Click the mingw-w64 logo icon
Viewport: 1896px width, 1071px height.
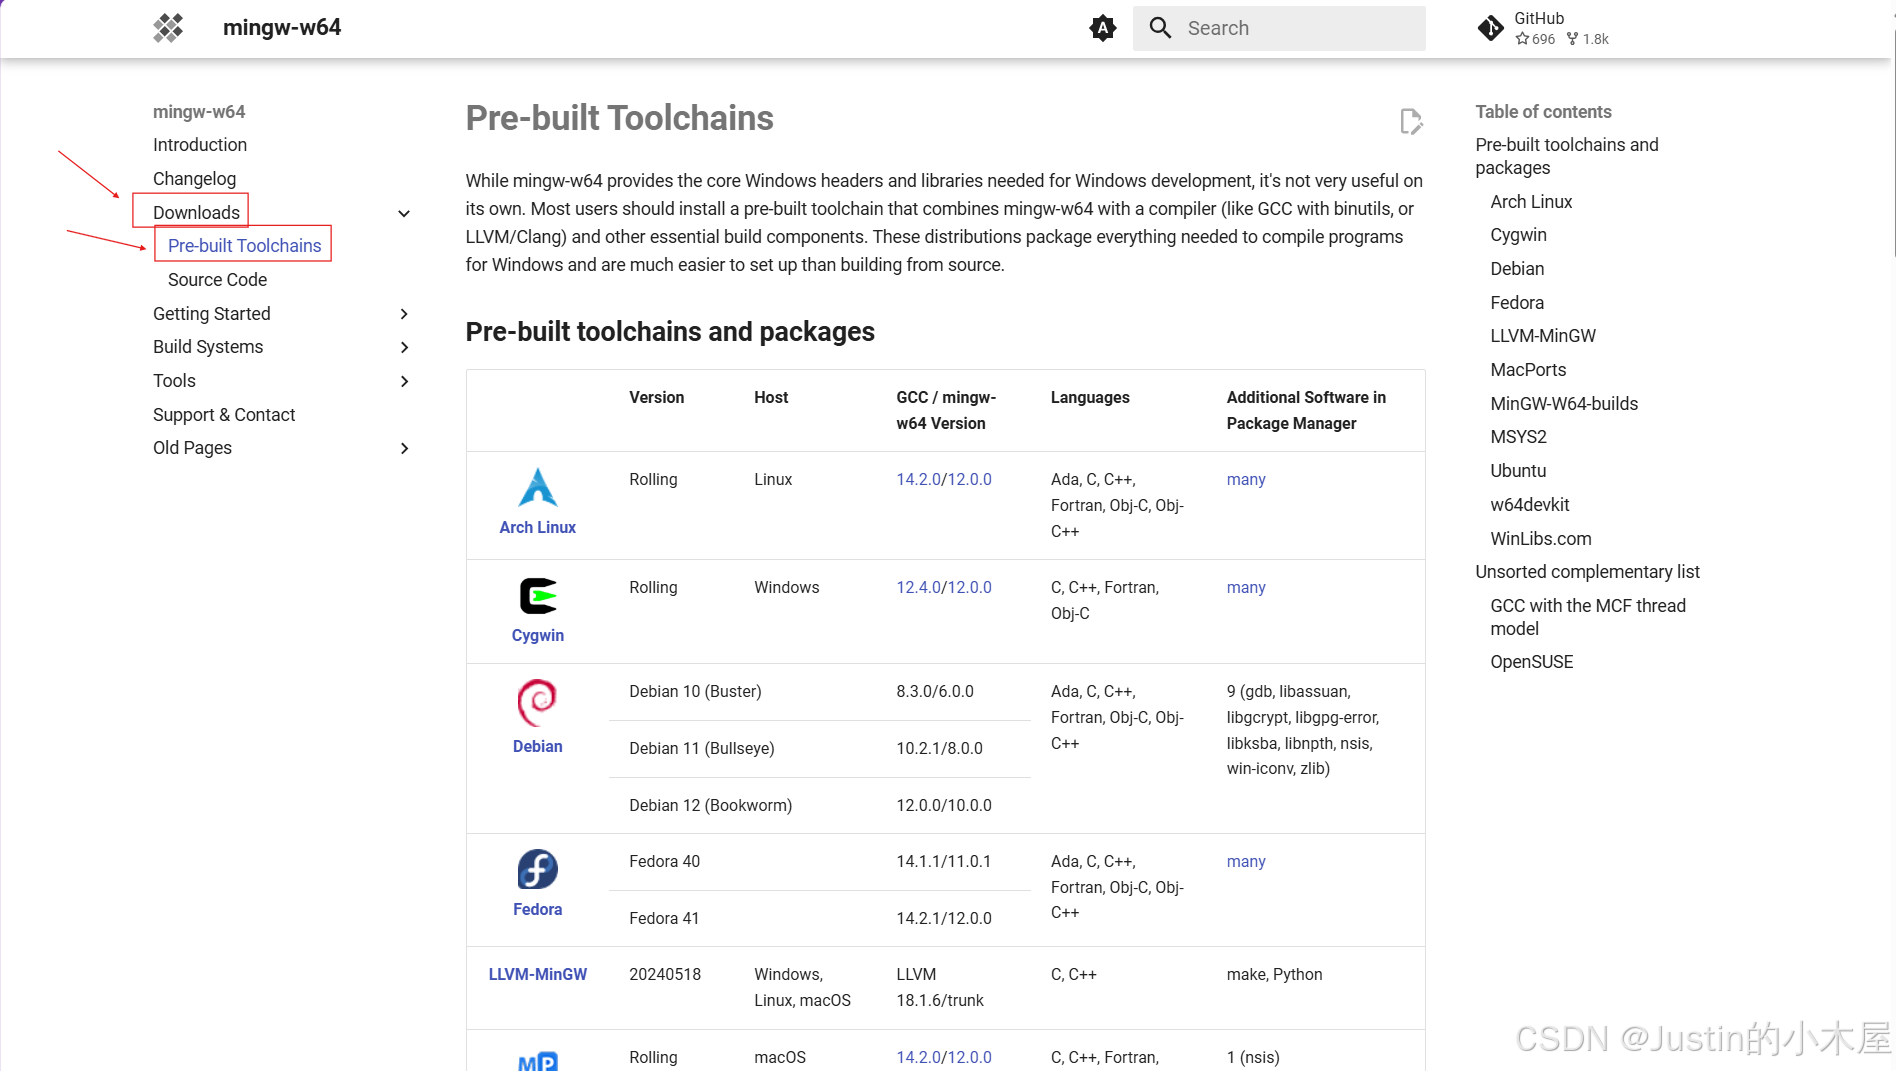168,28
